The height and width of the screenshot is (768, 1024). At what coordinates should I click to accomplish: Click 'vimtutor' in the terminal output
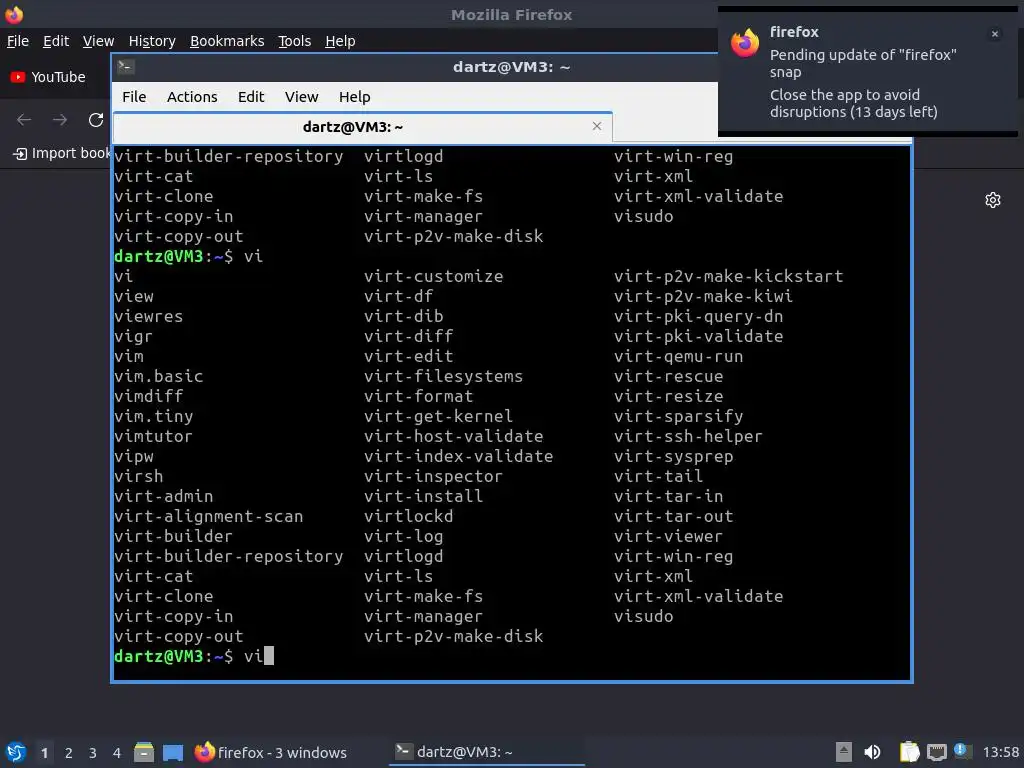tap(153, 436)
